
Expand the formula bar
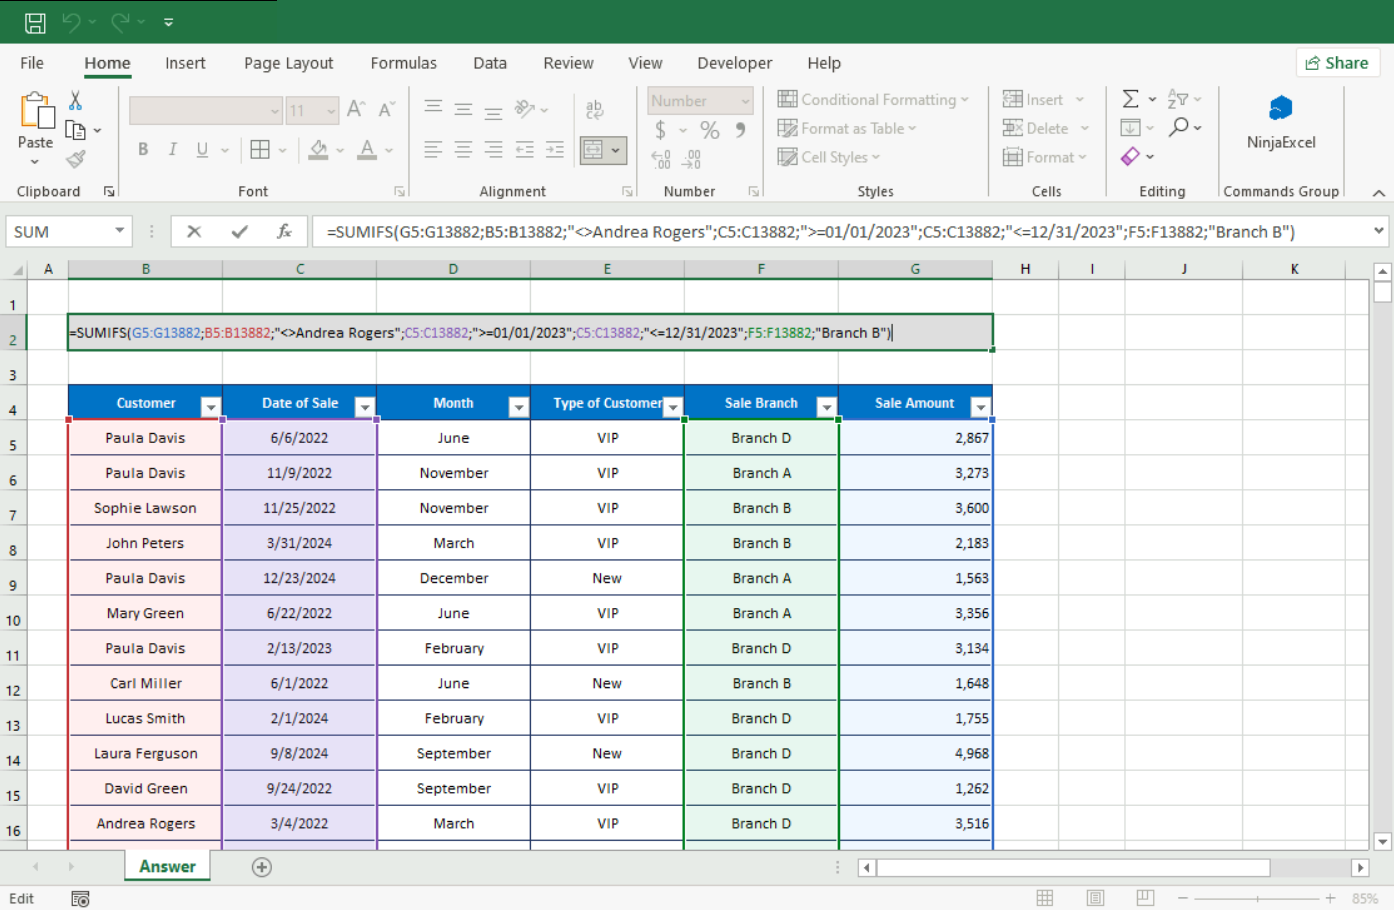[1379, 231]
